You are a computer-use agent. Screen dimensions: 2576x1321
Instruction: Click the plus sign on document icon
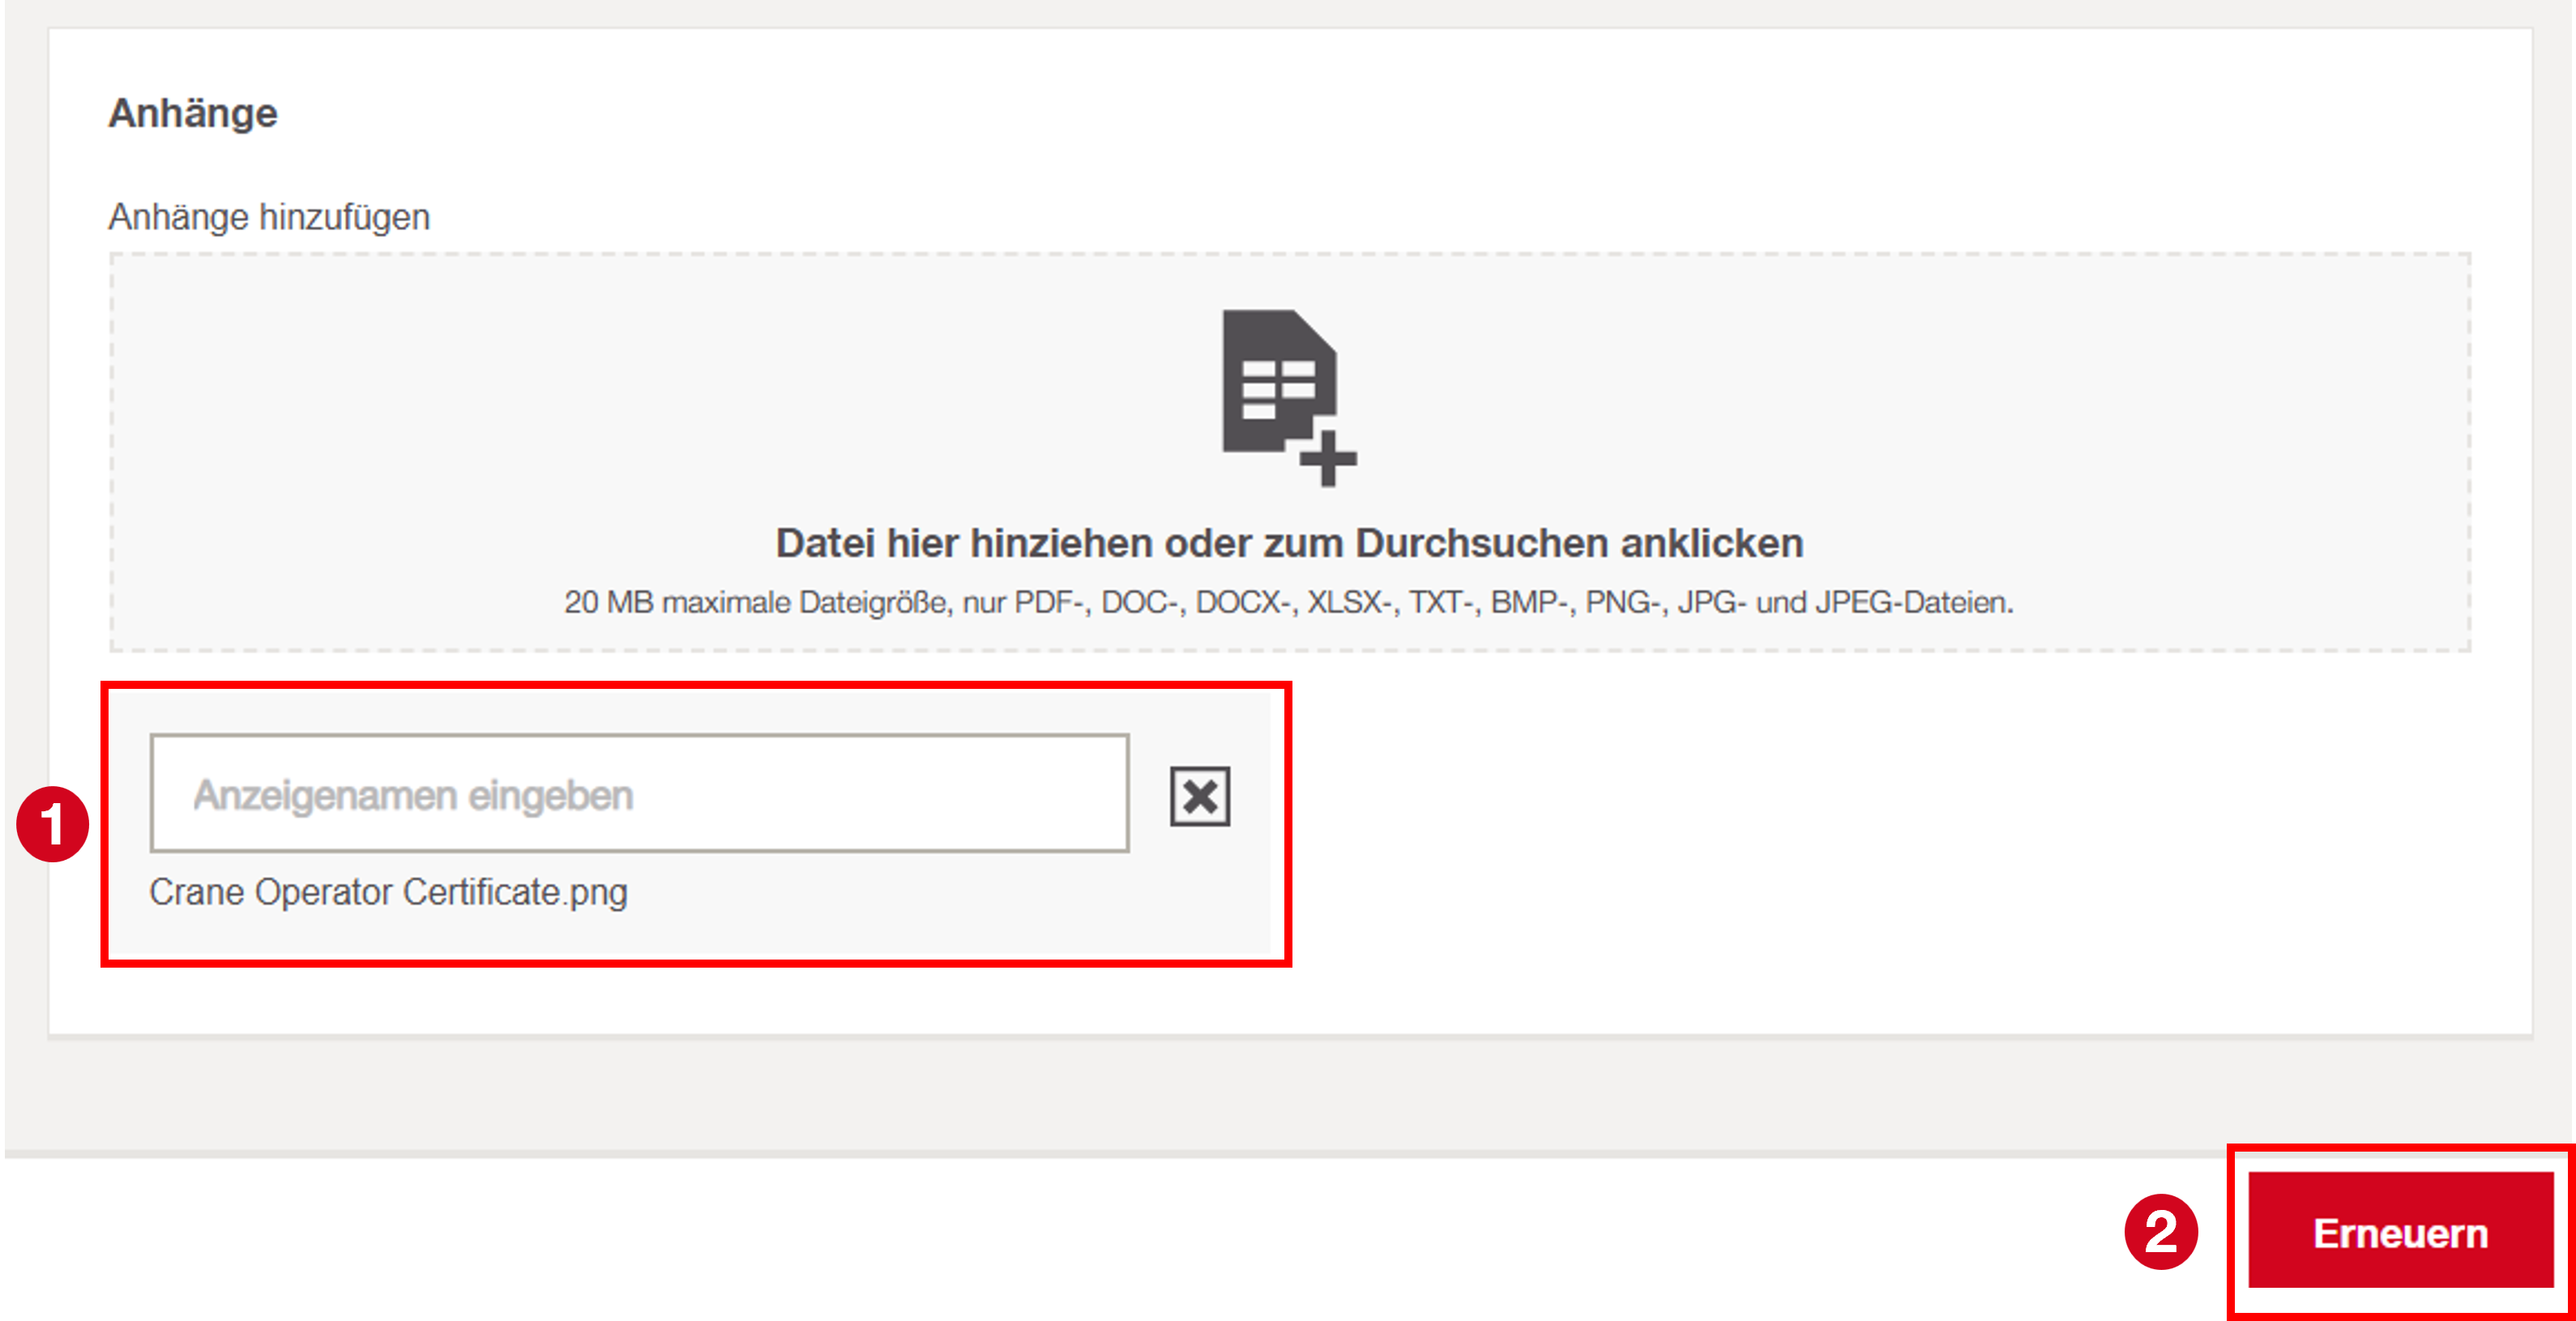[1328, 459]
